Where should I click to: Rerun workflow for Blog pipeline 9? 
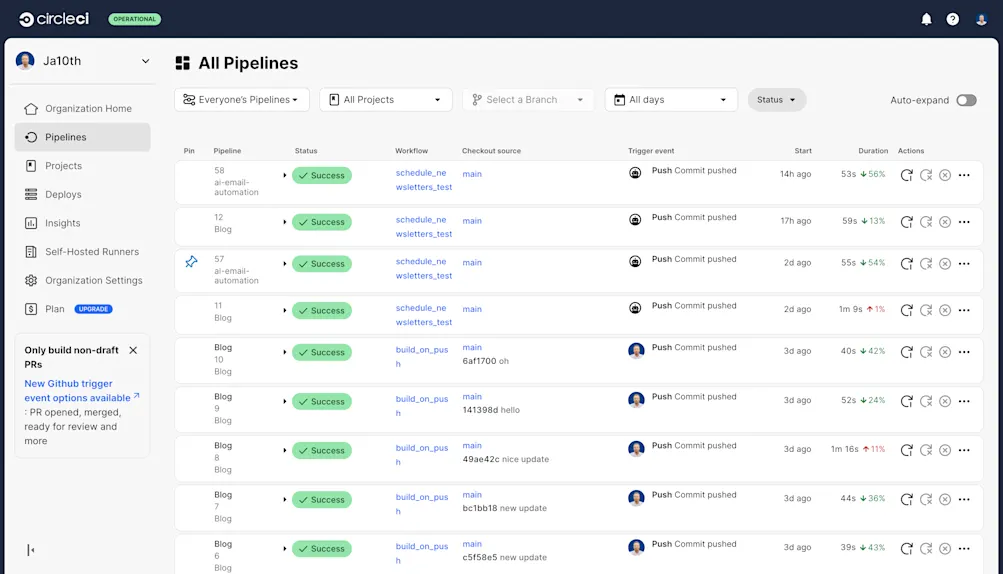coord(906,401)
